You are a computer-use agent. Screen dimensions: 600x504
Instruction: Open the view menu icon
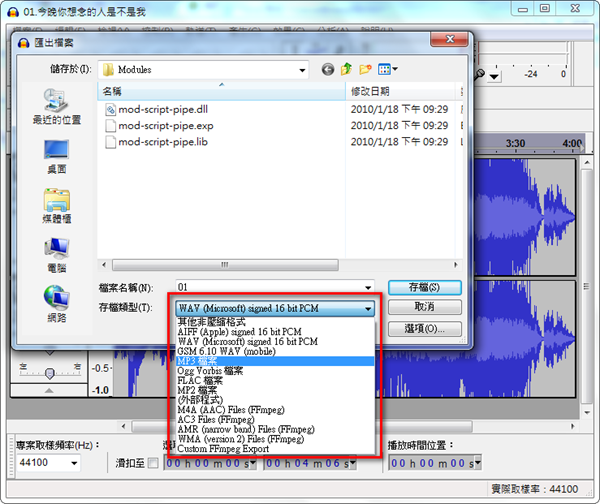[x=388, y=69]
